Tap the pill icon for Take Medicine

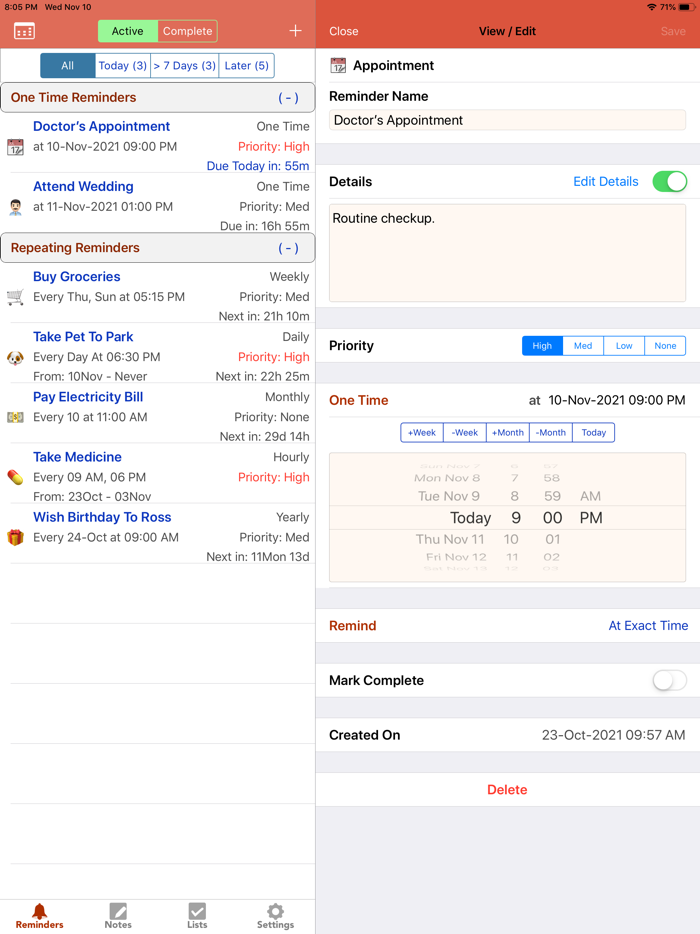tap(15, 477)
